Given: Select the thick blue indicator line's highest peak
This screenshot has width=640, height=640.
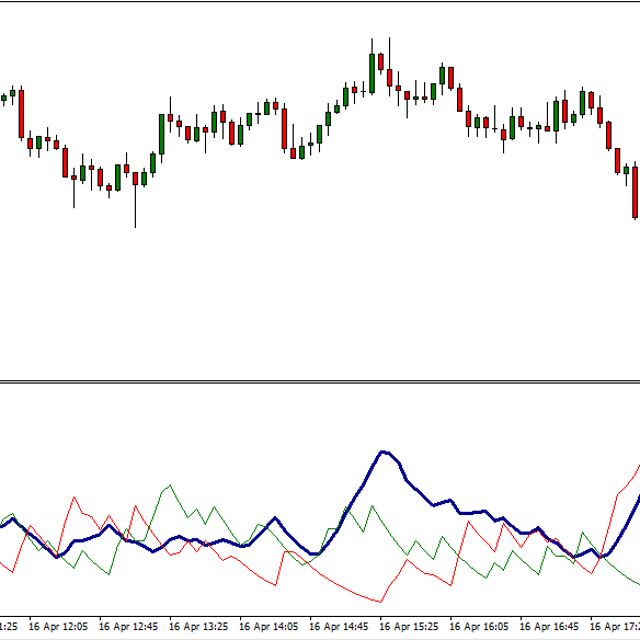Looking at the screenshot, I should pyautogui.click(x=382, y=452).
